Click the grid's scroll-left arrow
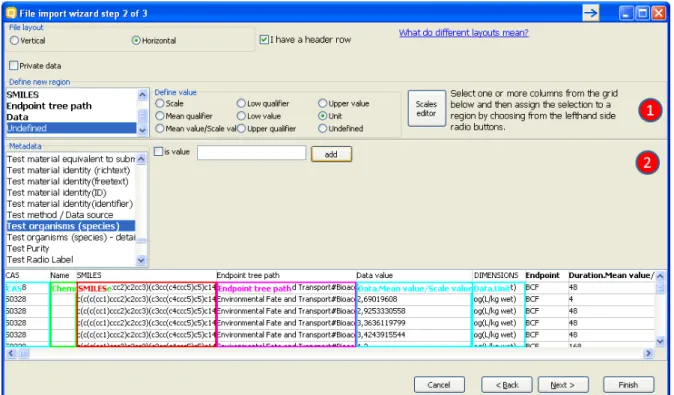This screenshot has height=395, width=674. pyautogui.click(x=11, y=353)
